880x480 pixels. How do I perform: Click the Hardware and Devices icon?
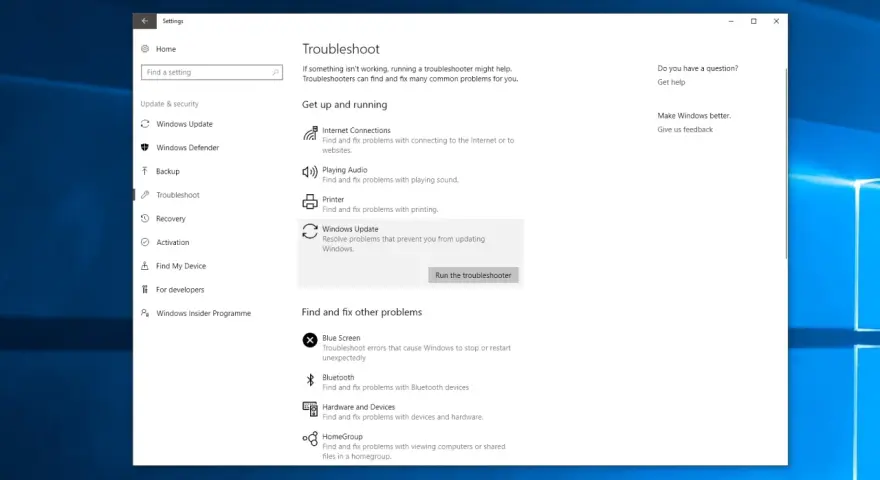[x=310, y=409]
